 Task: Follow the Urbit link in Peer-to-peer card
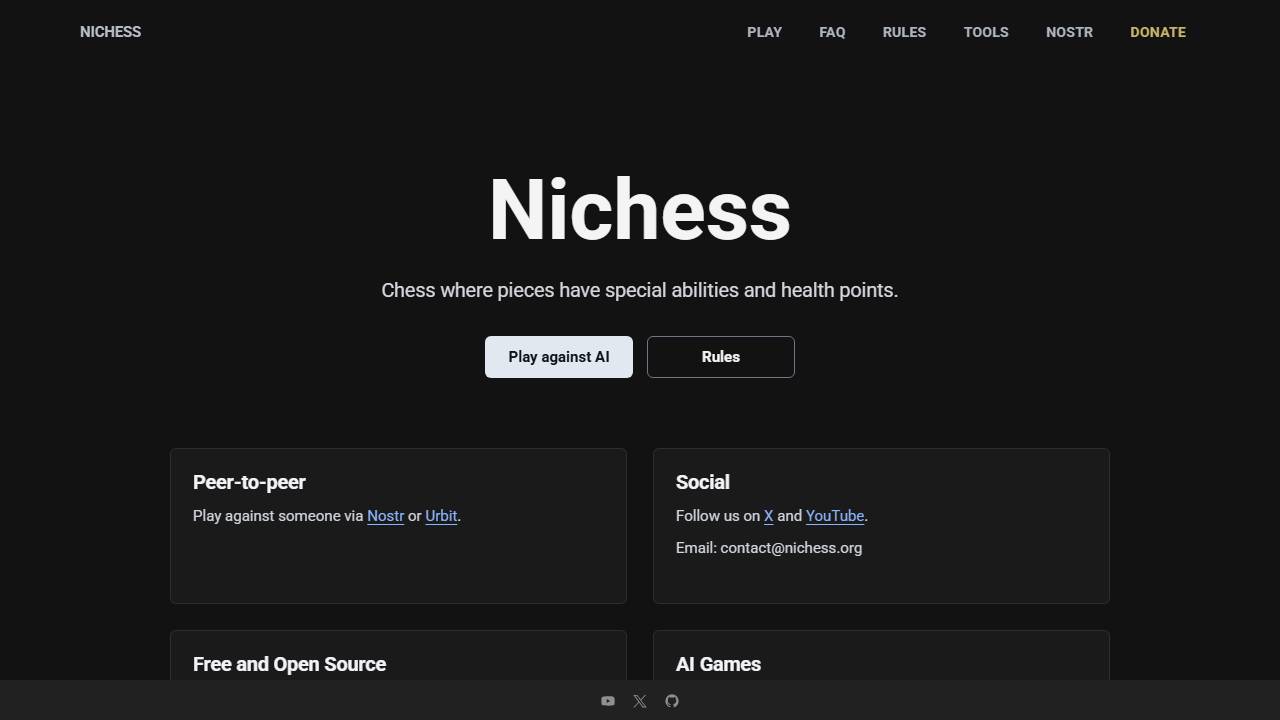(441, 516)
